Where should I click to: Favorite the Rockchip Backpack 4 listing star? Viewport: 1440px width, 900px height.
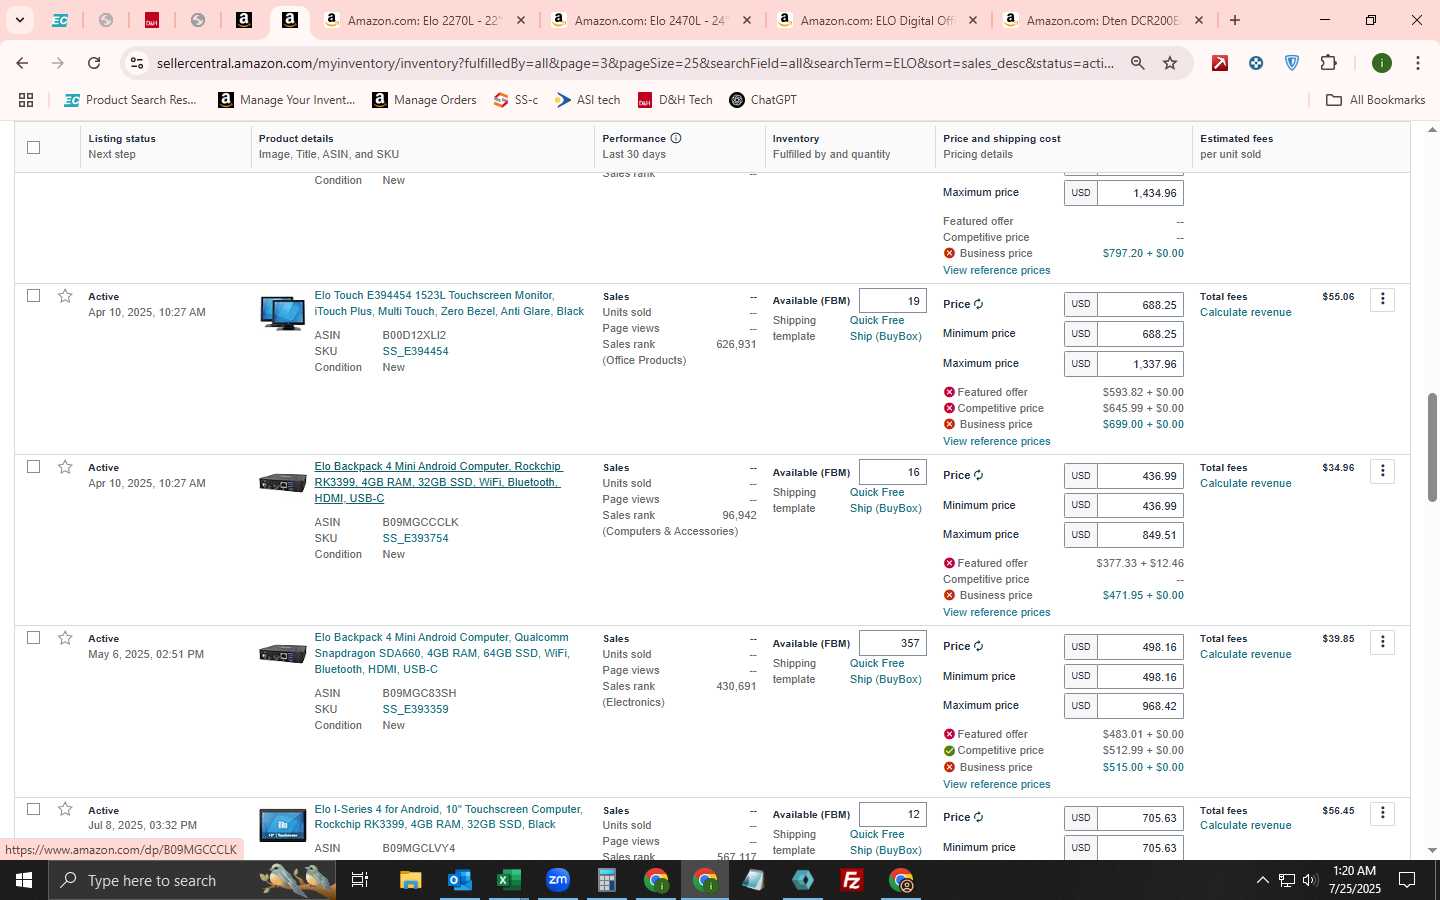65,467
